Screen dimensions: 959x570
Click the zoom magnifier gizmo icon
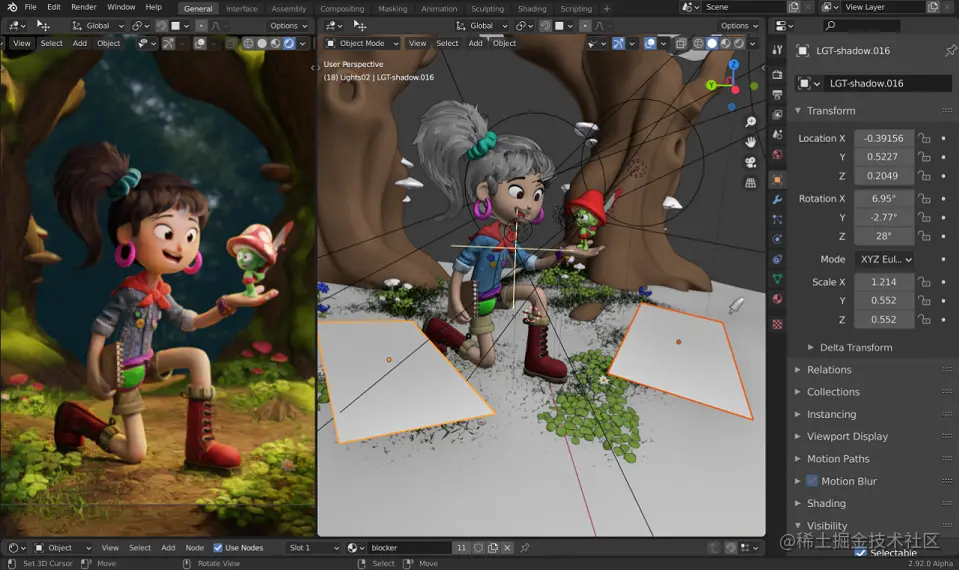point(750,122)
